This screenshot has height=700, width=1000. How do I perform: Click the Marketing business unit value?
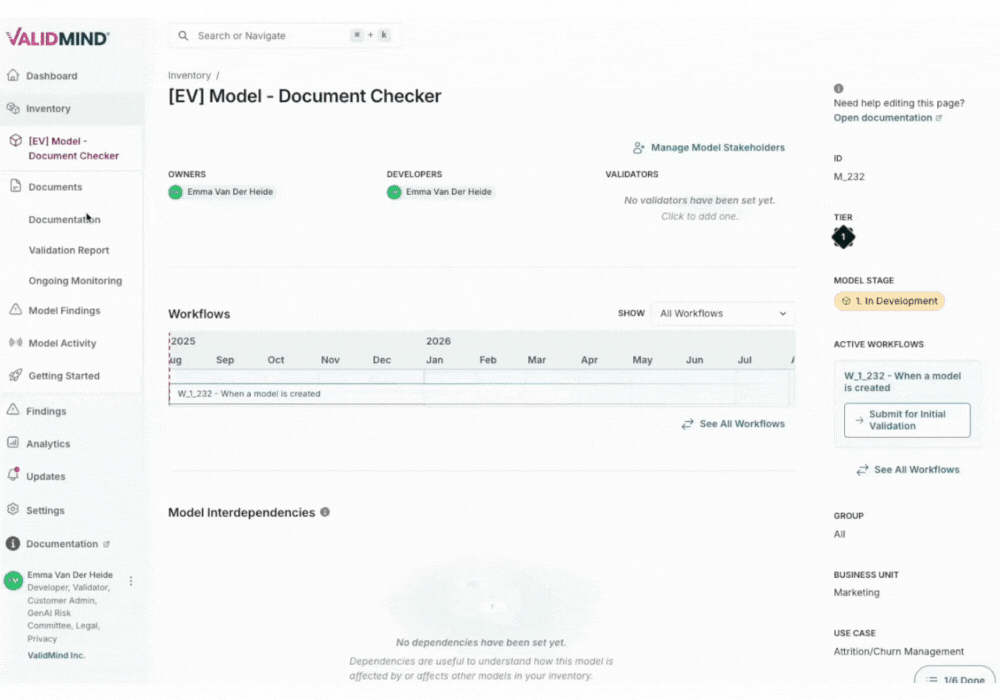[857, 592]
